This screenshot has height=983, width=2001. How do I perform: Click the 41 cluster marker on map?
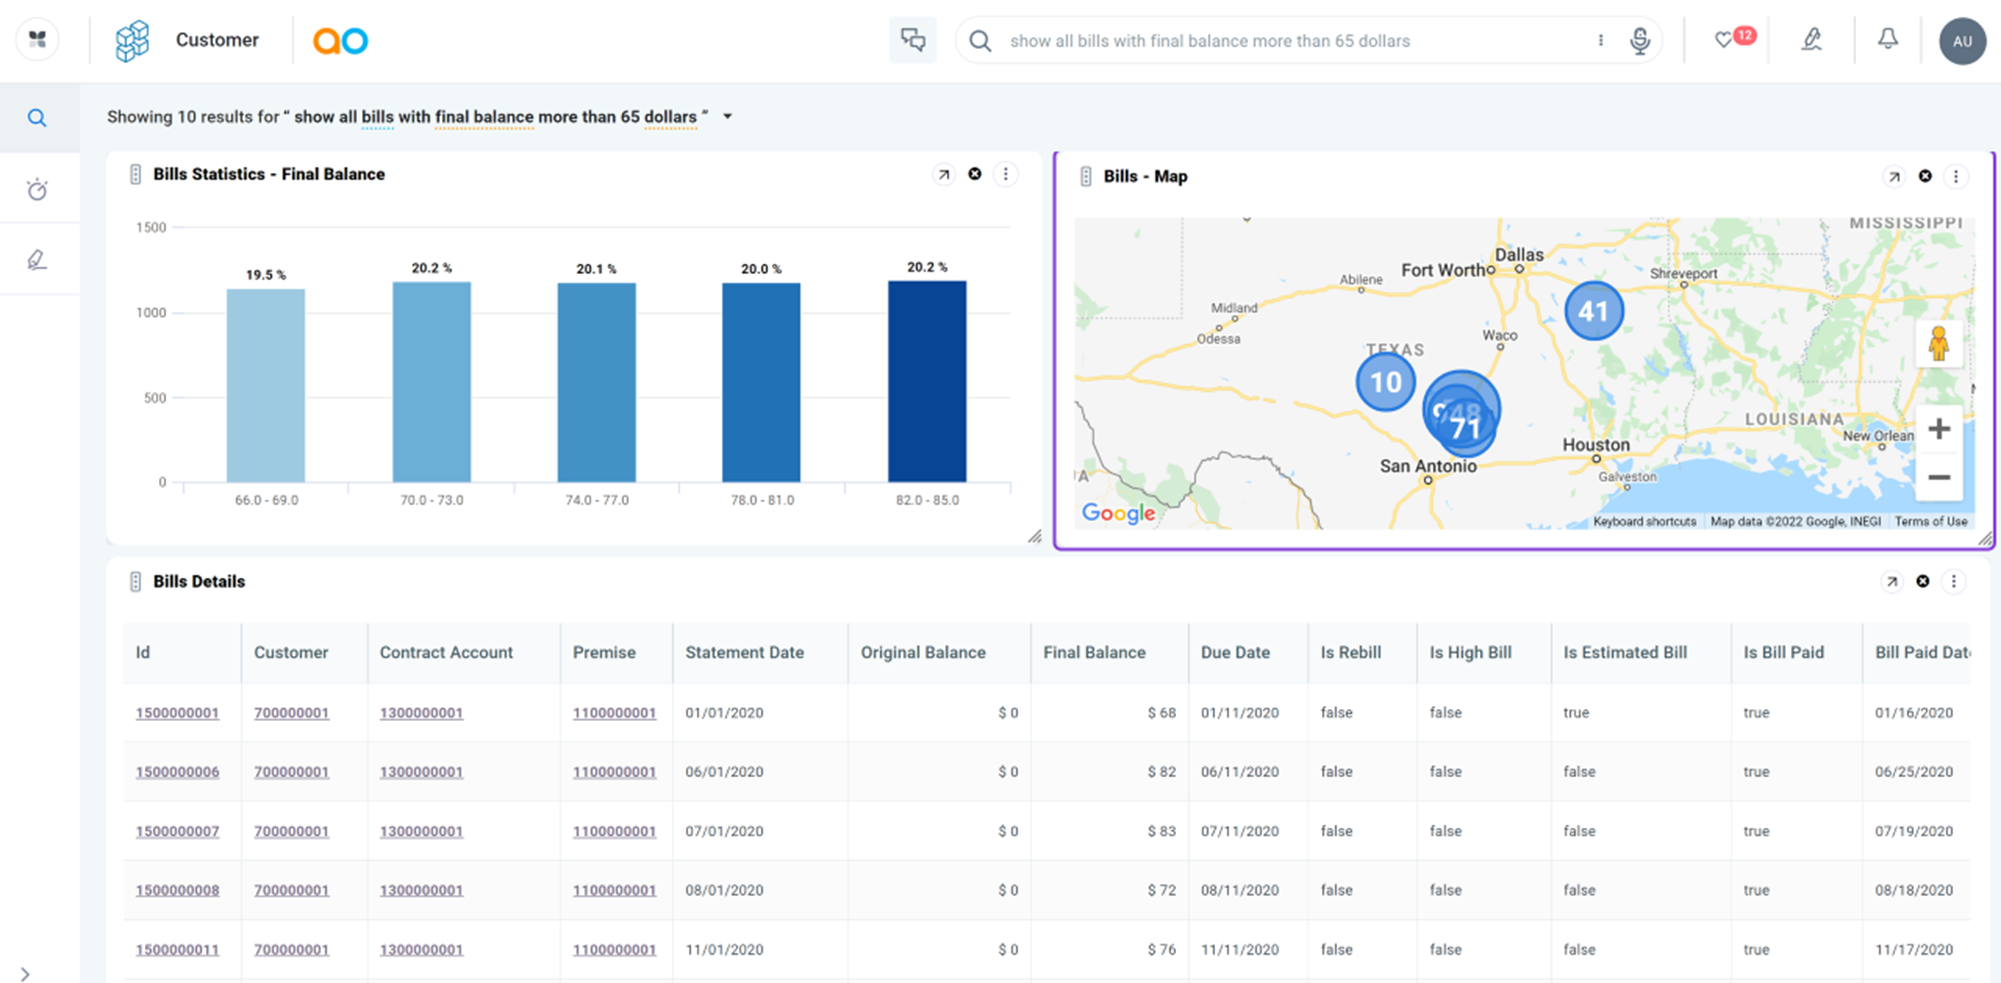(x=1593, y=311)
